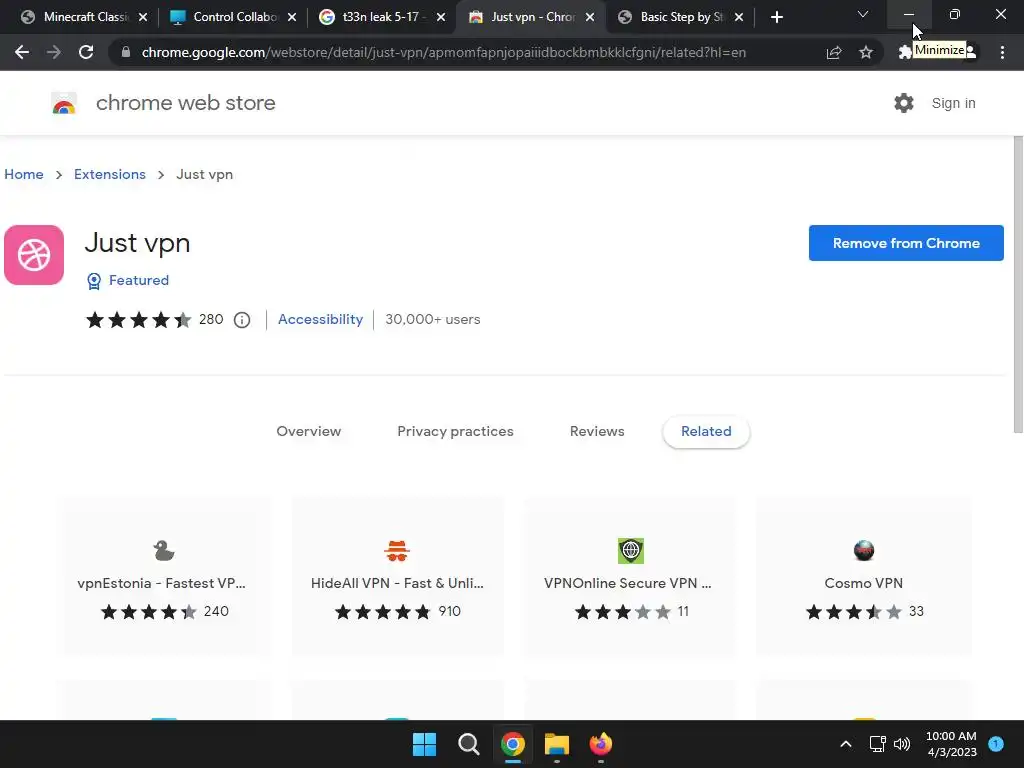Click the page vertical scrollbar

(1017, 285)
